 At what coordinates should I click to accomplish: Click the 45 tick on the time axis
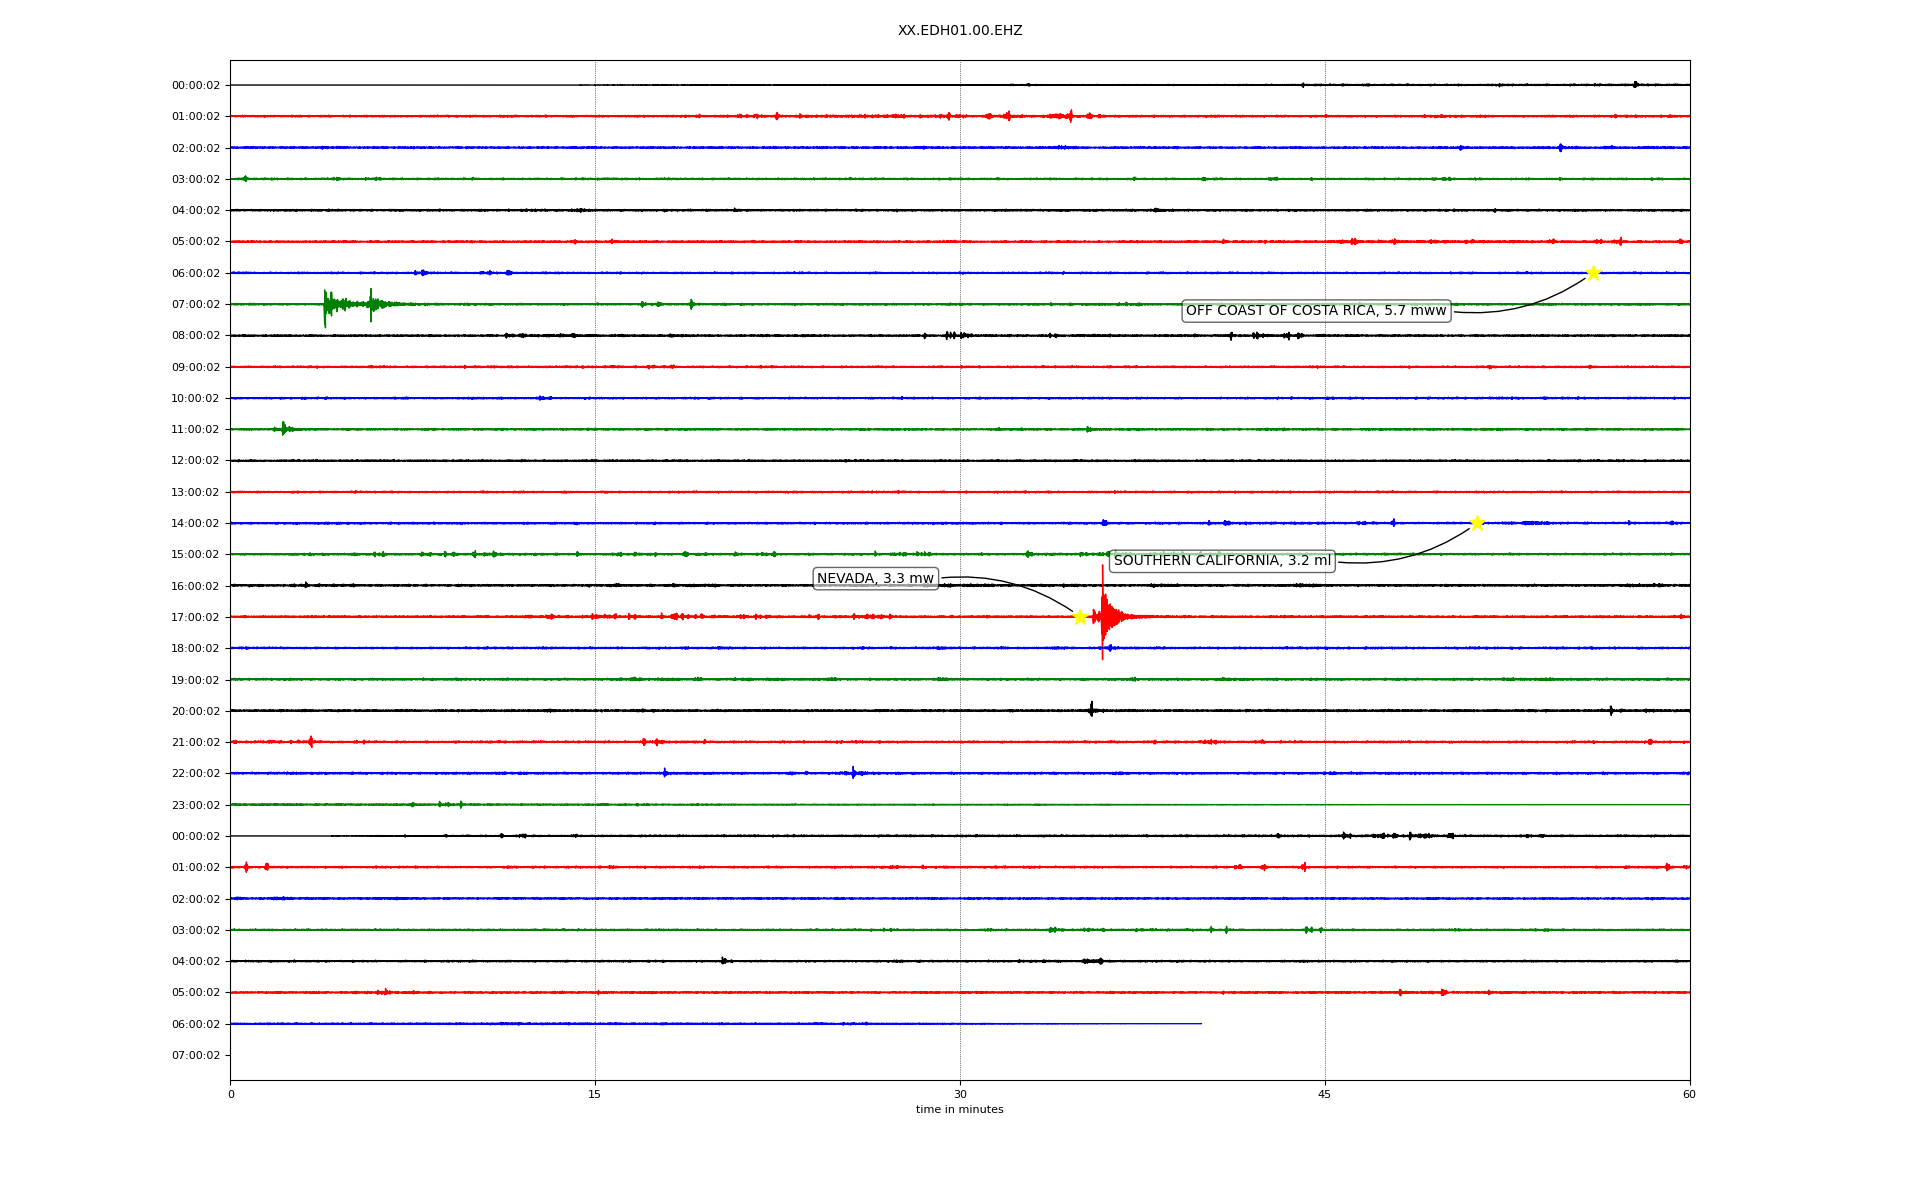pos(1325,1094)
